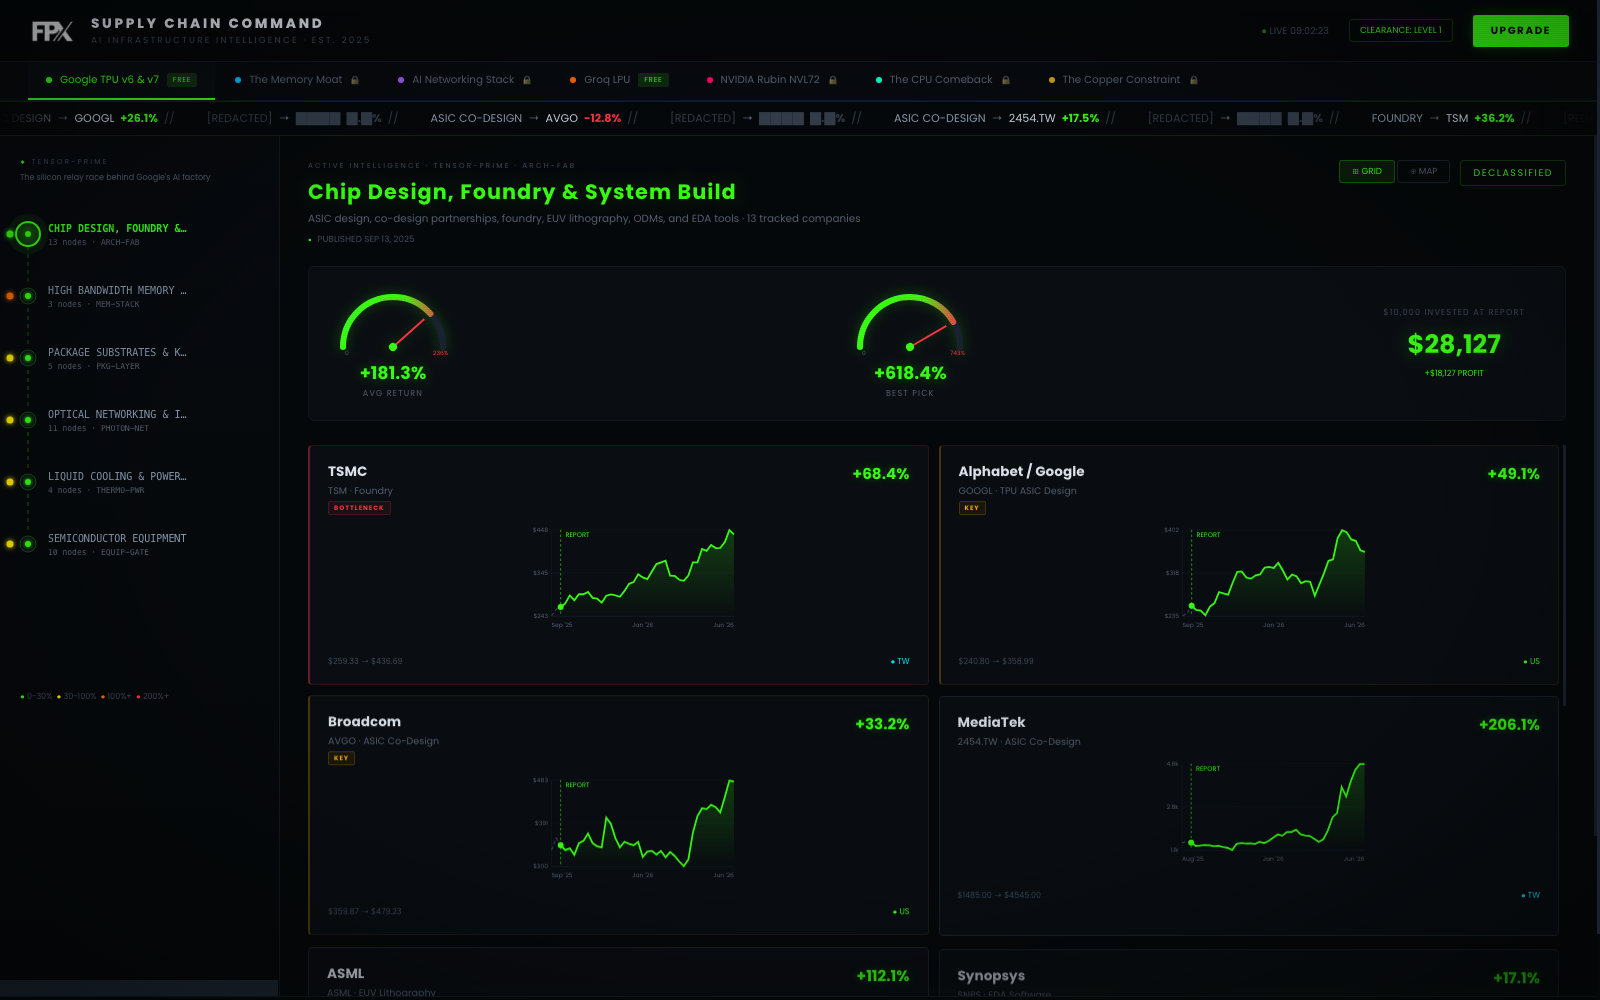Click the card list vertical scrollbar
The image size is (1600, 1000).
click(x=1564, y=575)
